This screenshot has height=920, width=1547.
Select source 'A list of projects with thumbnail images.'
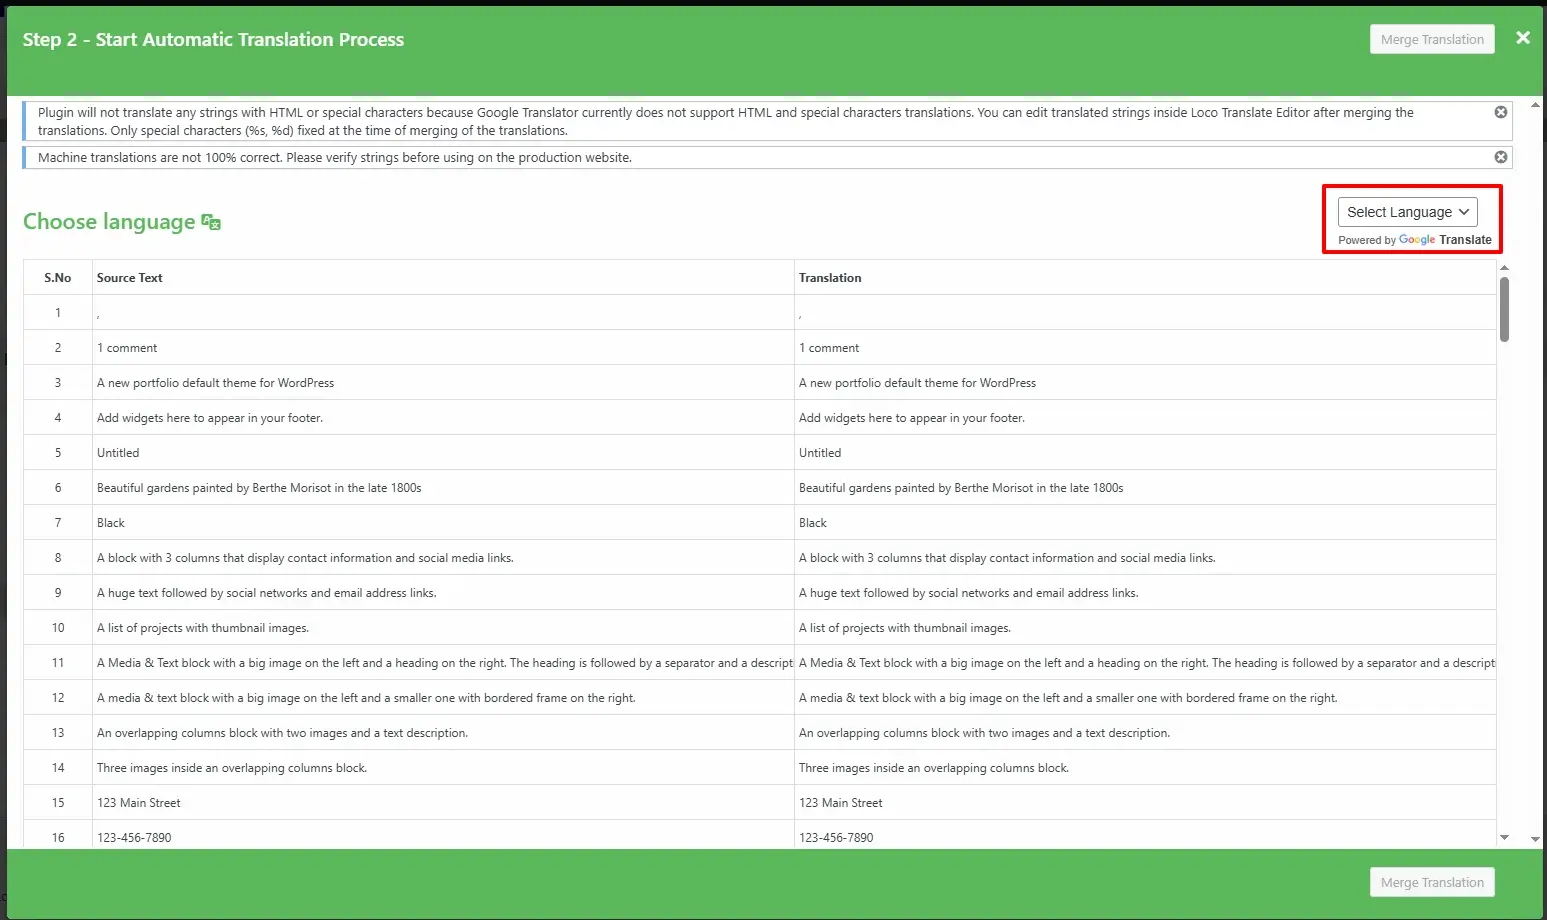point(203,628)
